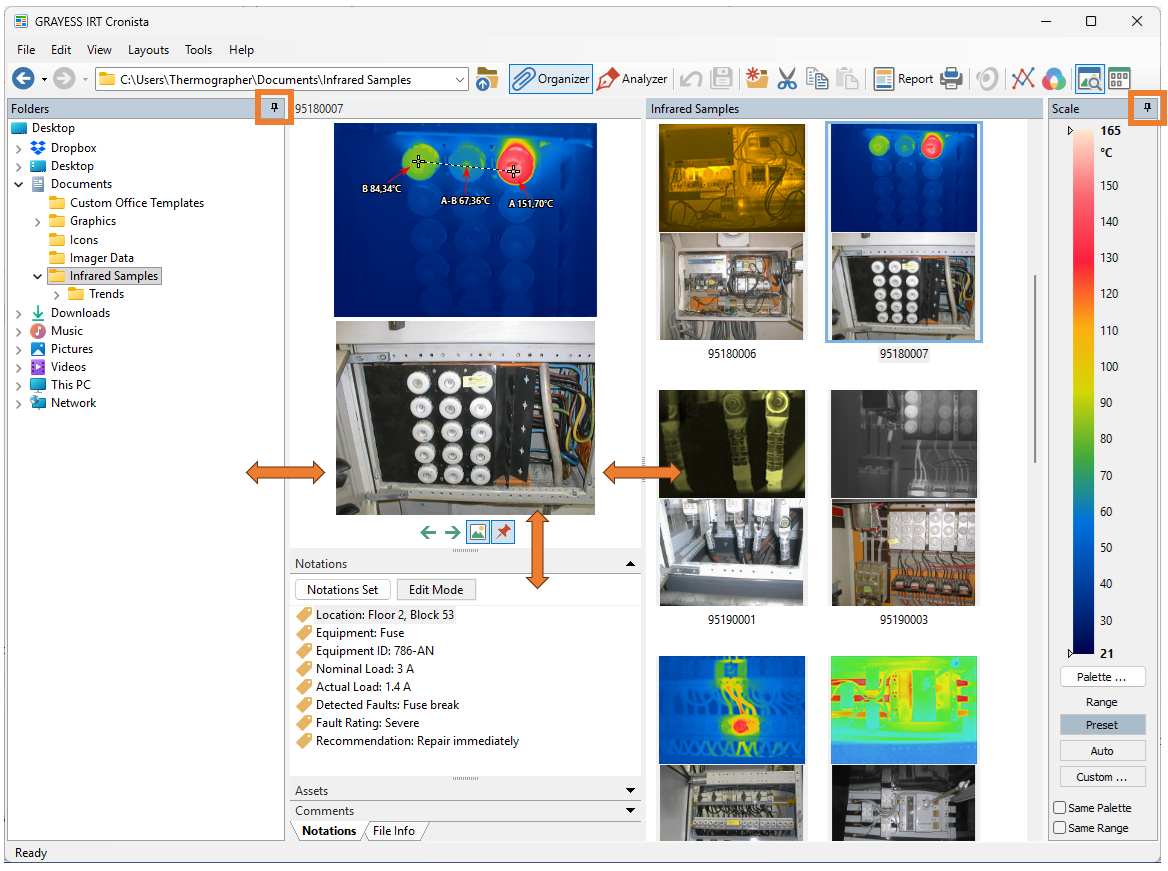This screenshot has height=871, width=1168.
Task: Open the File menu
Action: 26,50
